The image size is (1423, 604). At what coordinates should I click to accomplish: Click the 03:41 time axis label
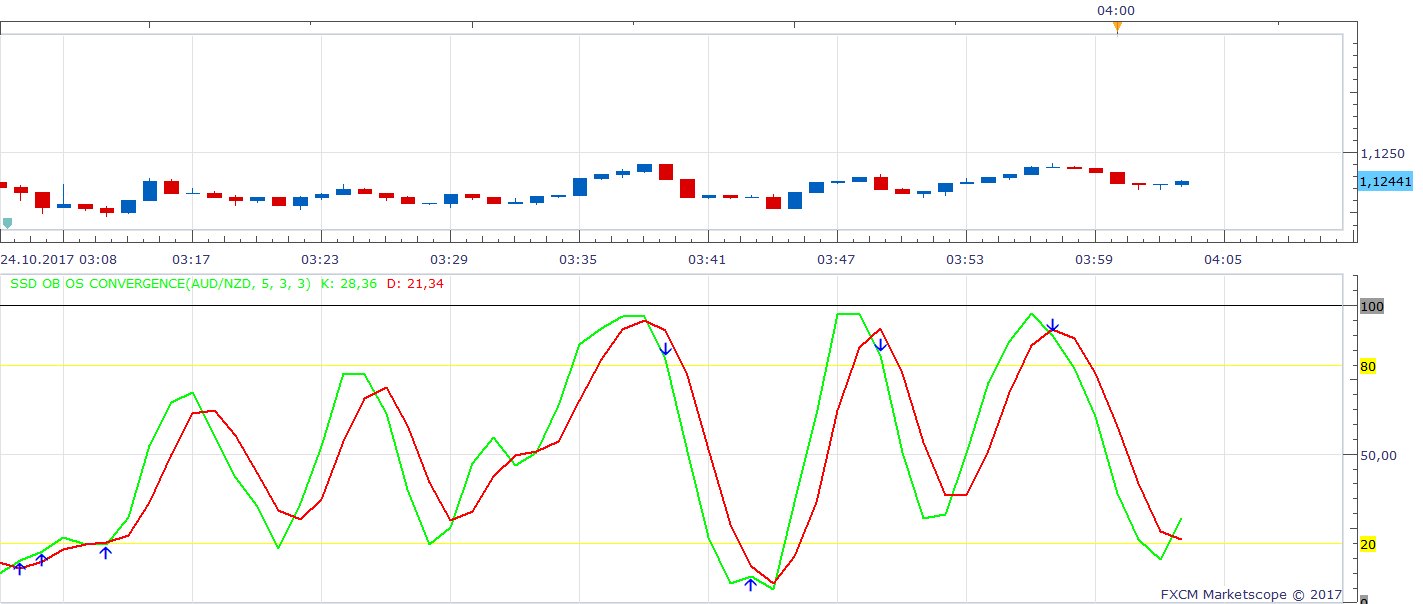click(707, 259)
